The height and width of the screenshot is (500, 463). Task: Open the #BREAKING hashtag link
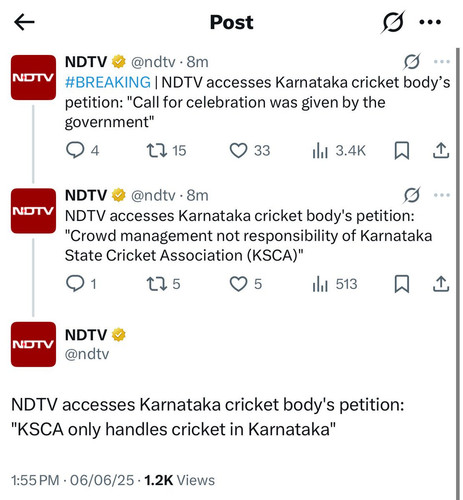pyautogui.click(x=108, y=82)
